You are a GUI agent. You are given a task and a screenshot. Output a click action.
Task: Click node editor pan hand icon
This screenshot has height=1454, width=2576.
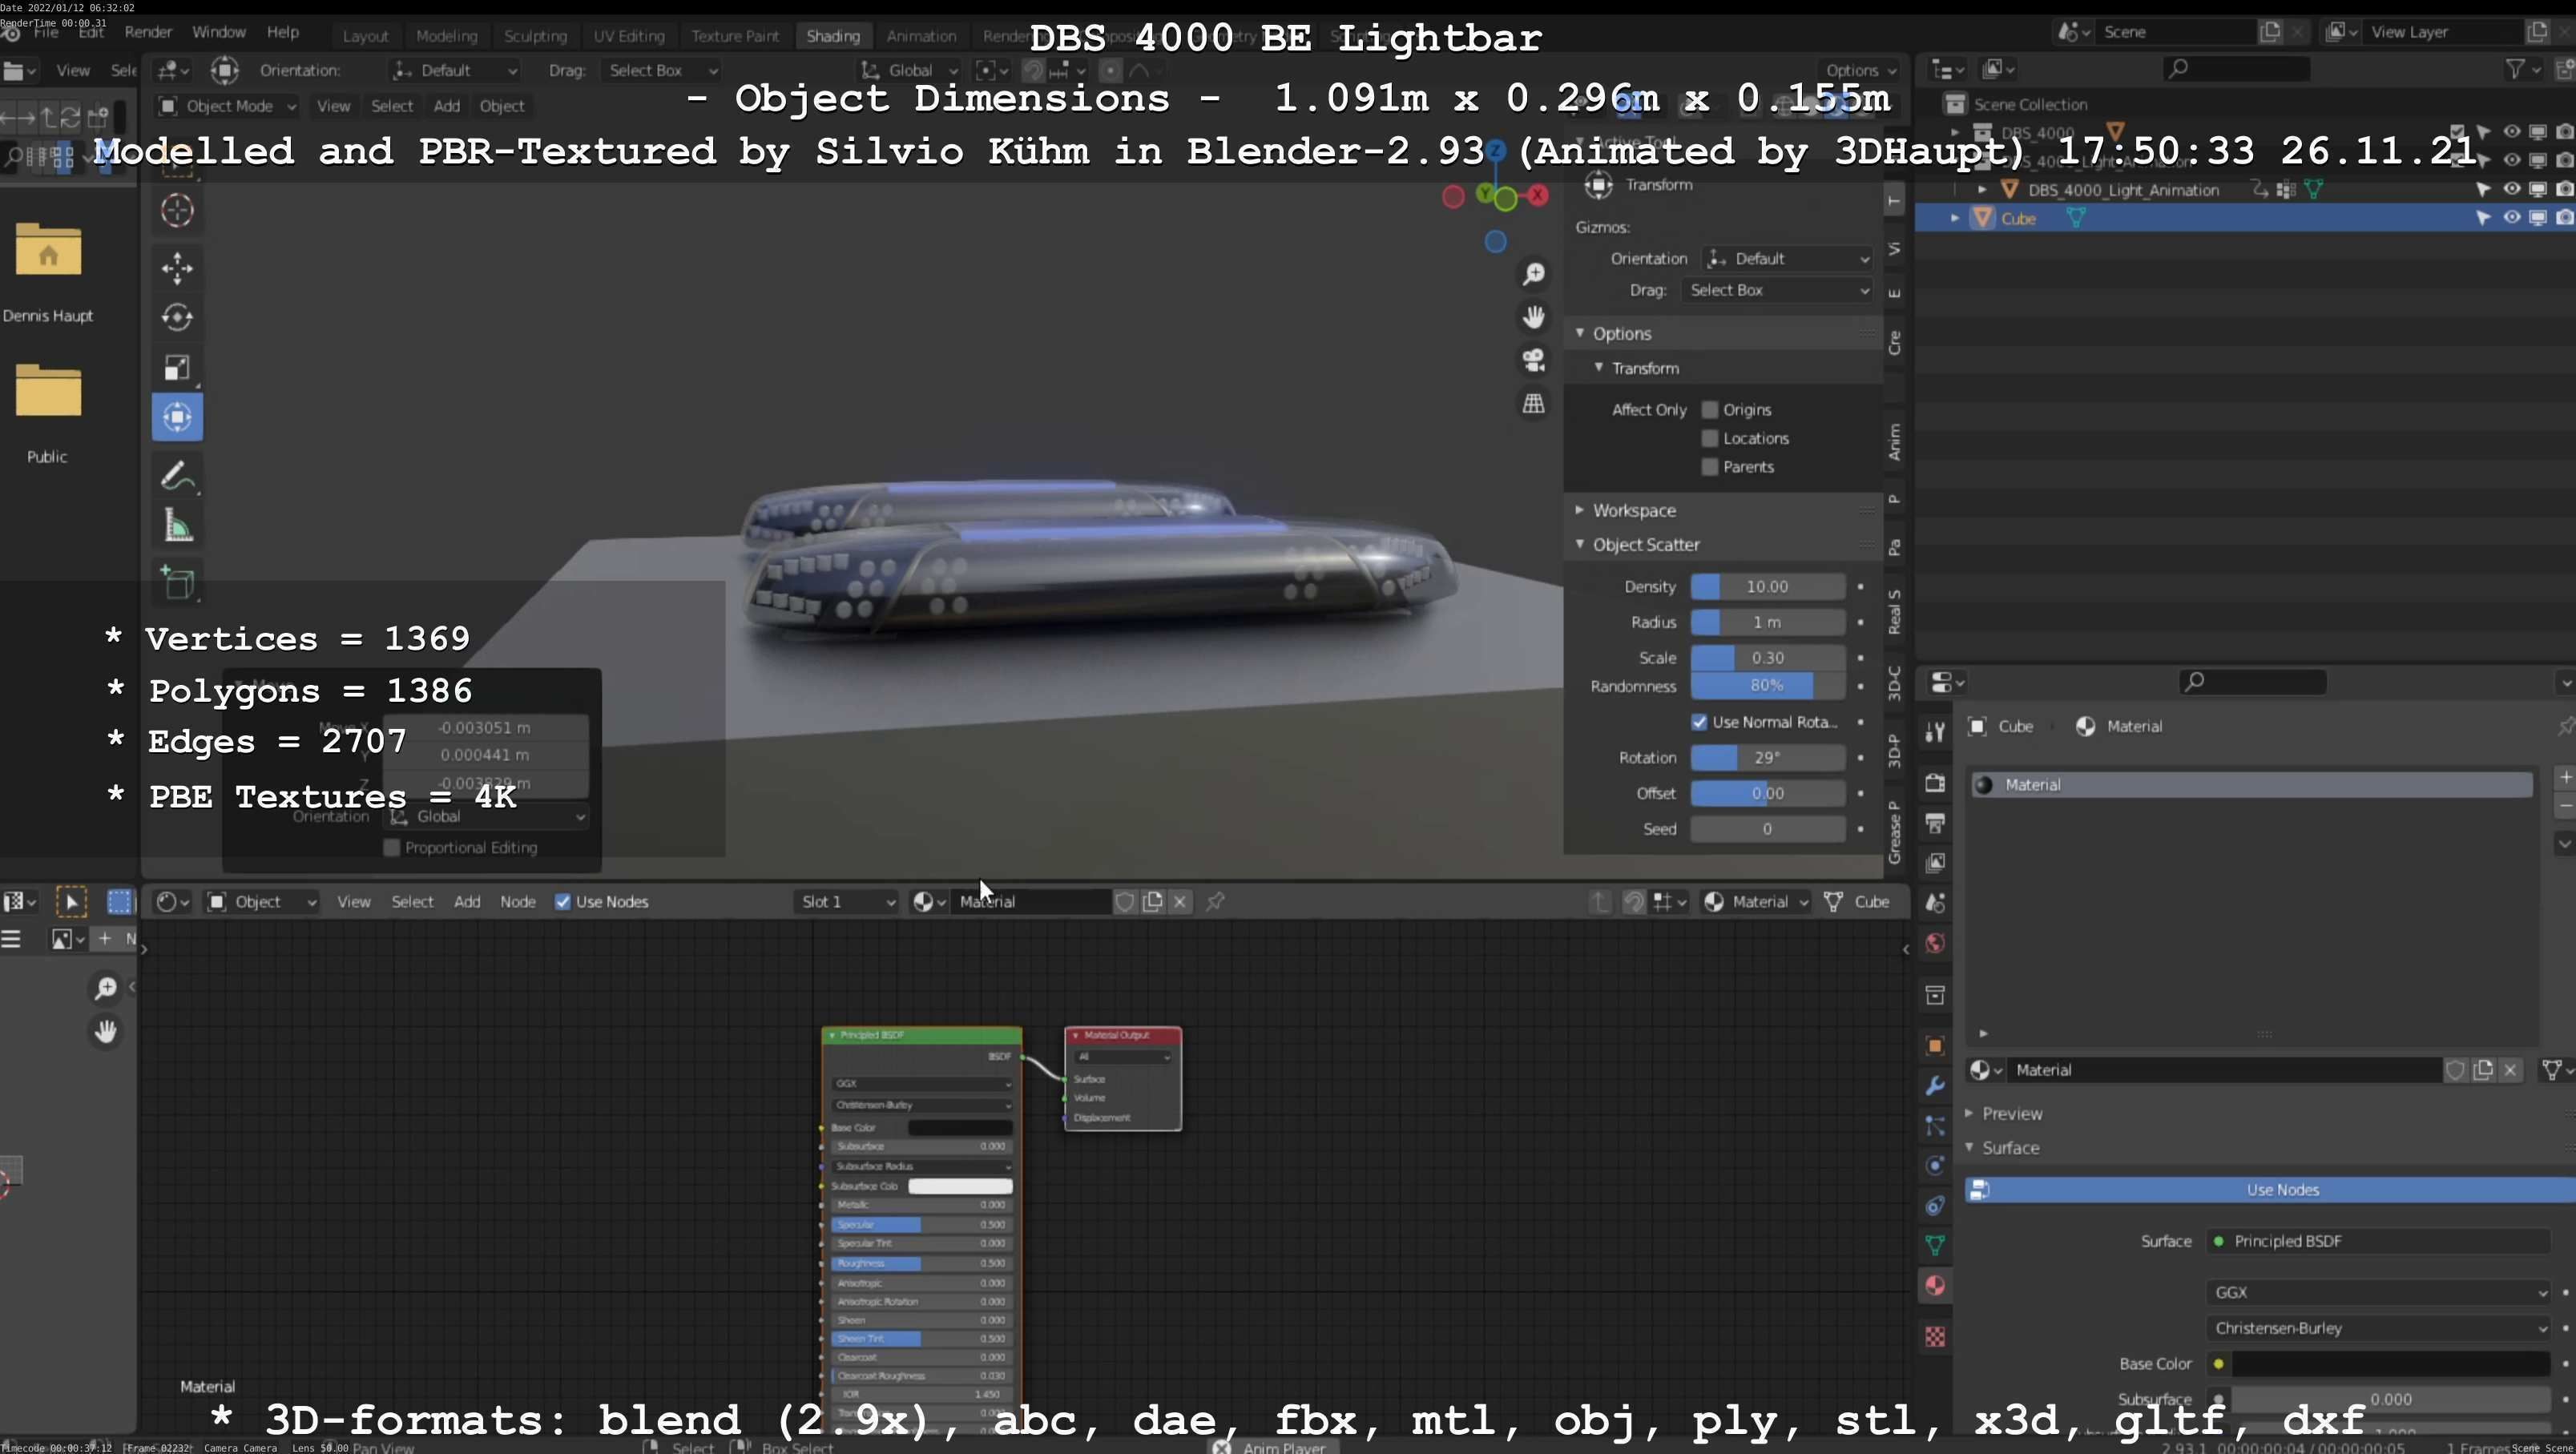coord(105,1030)
